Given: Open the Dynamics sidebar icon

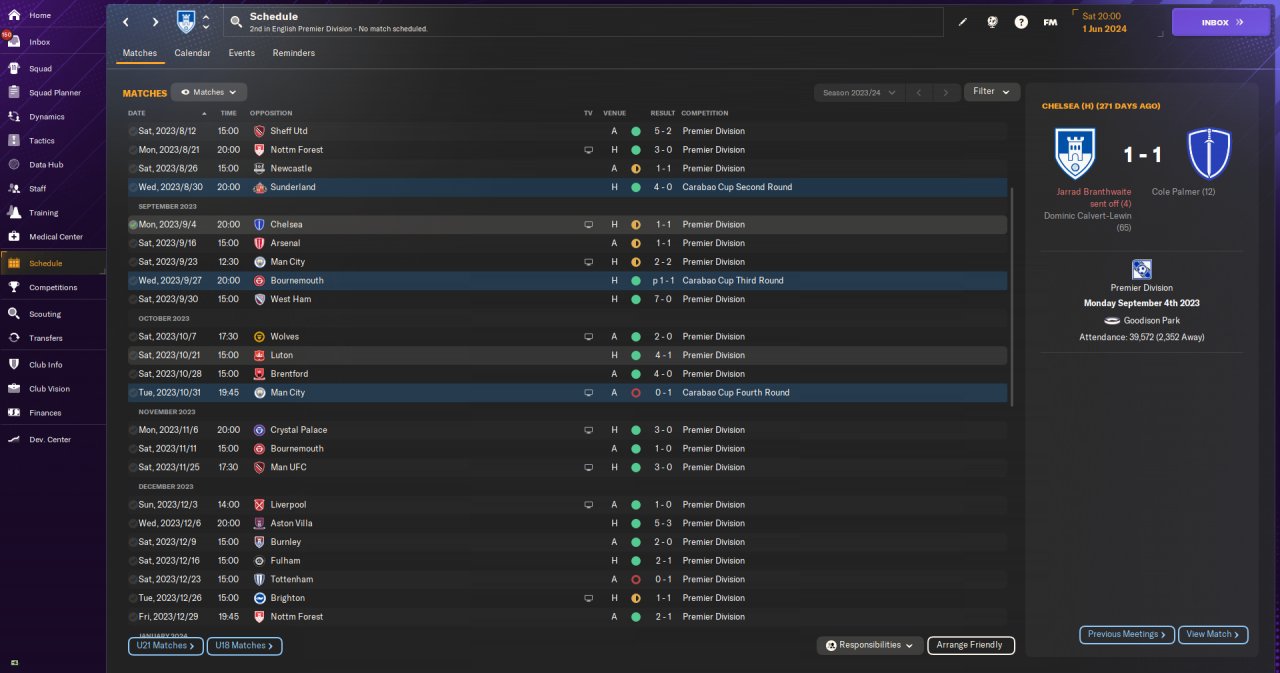Looking at the screenshot, I should click(14, 117).
